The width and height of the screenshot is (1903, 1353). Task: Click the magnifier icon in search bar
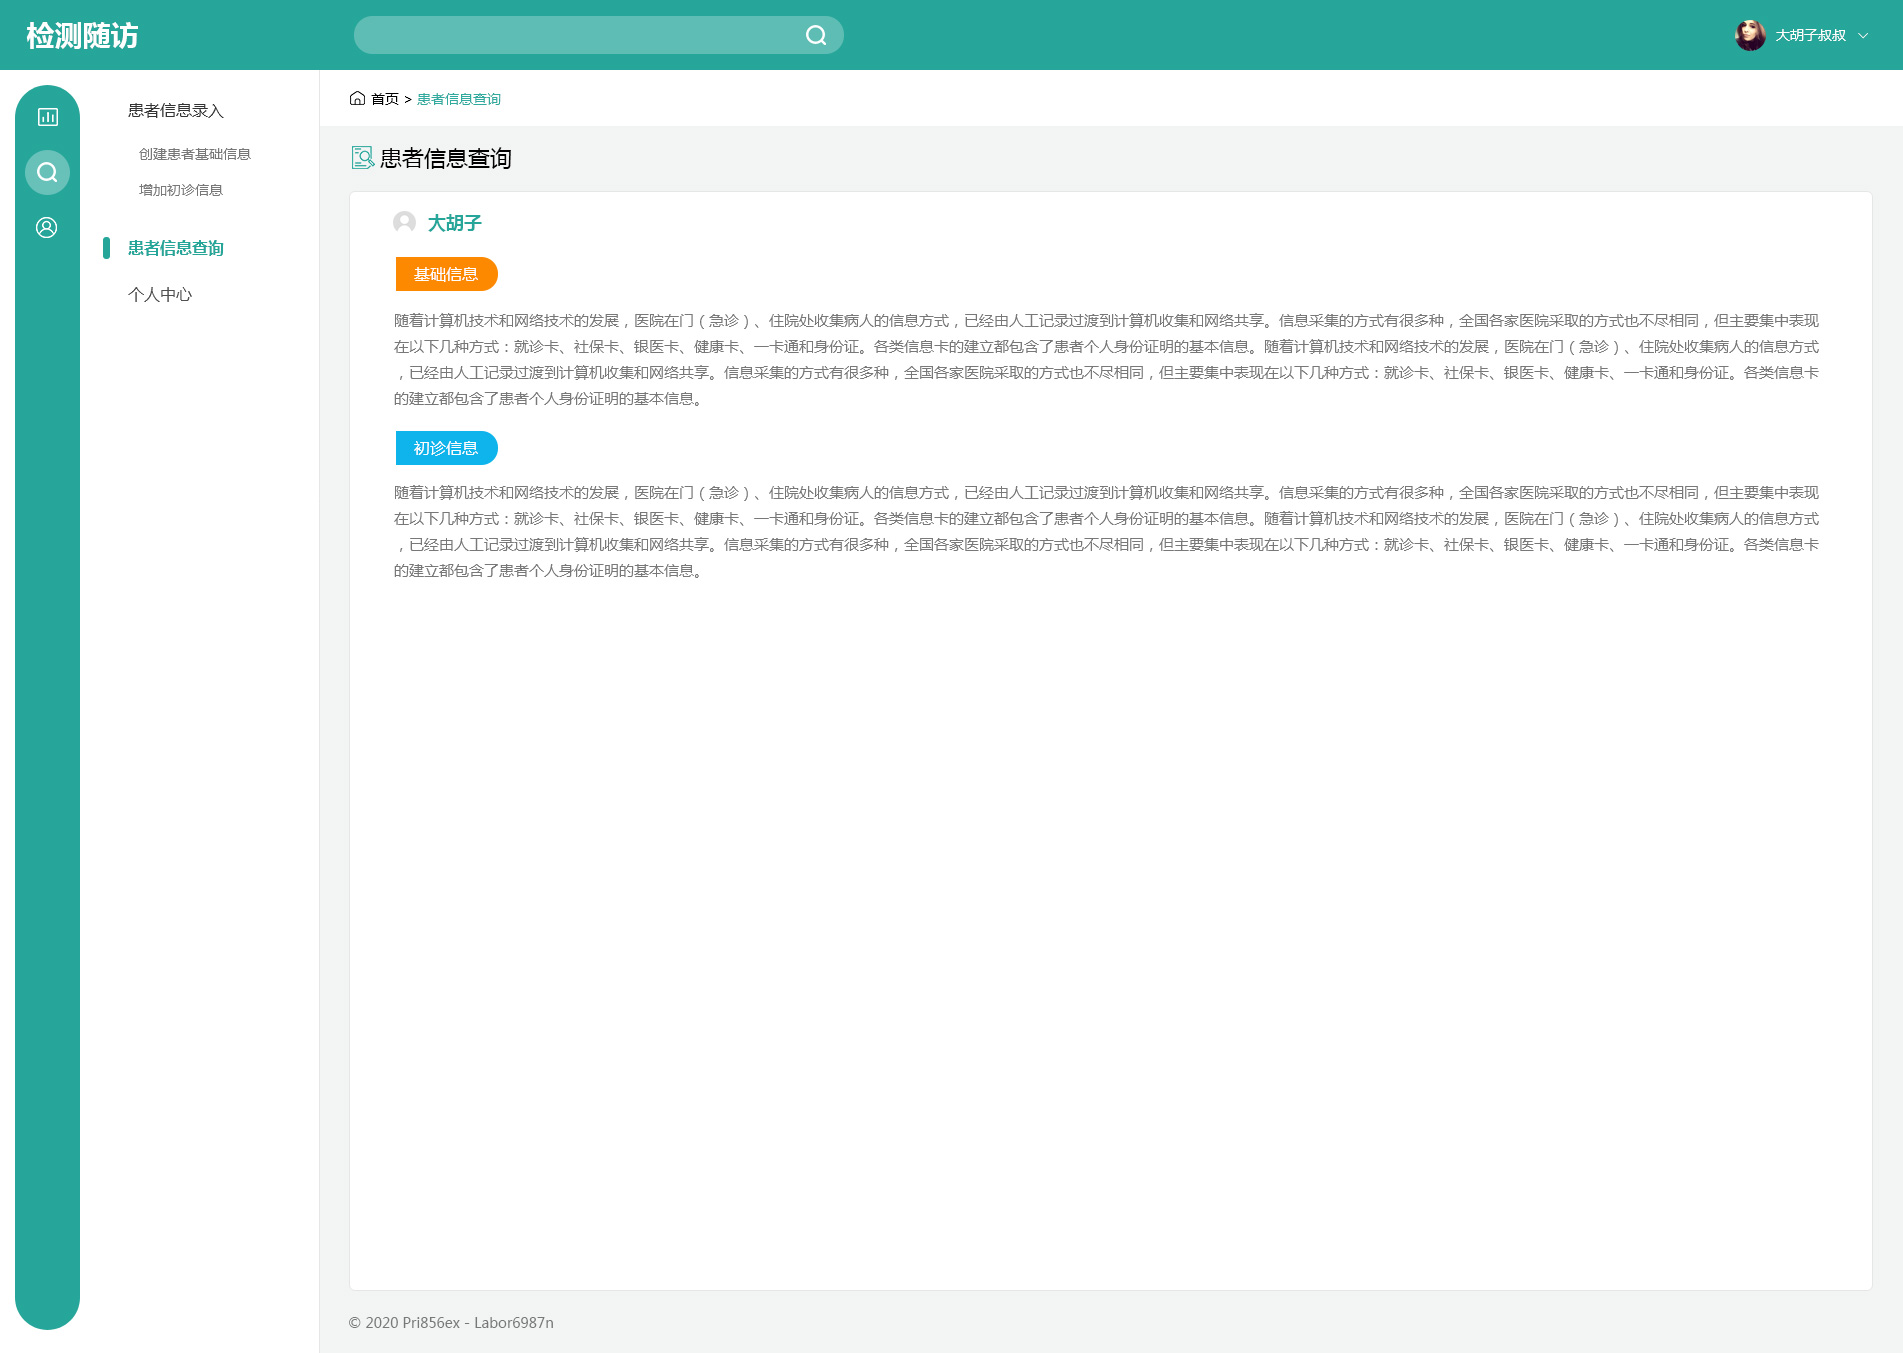pos(816,36)
